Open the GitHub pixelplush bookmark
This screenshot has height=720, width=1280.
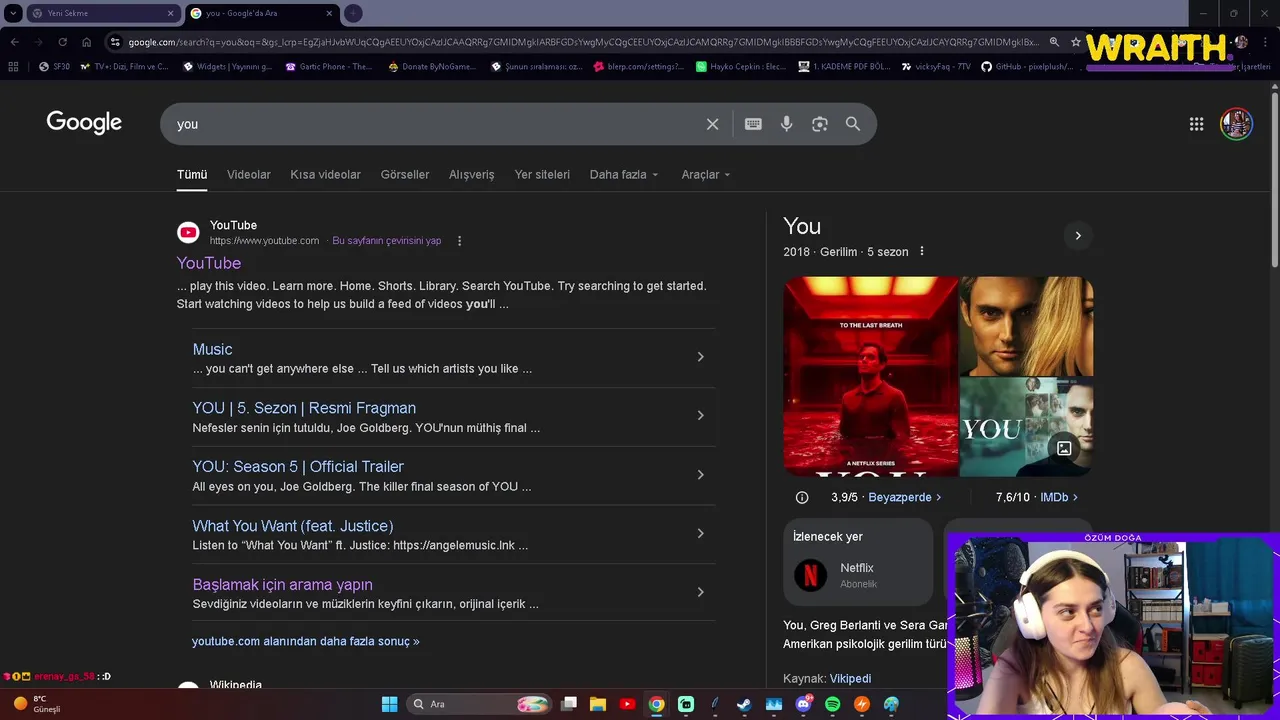(x=1027, y=67)
